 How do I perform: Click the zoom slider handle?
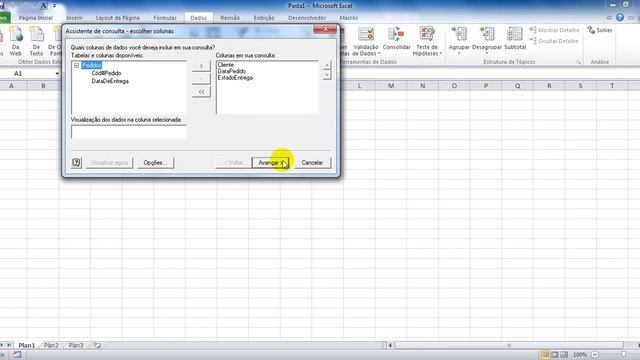coord(623,355)
